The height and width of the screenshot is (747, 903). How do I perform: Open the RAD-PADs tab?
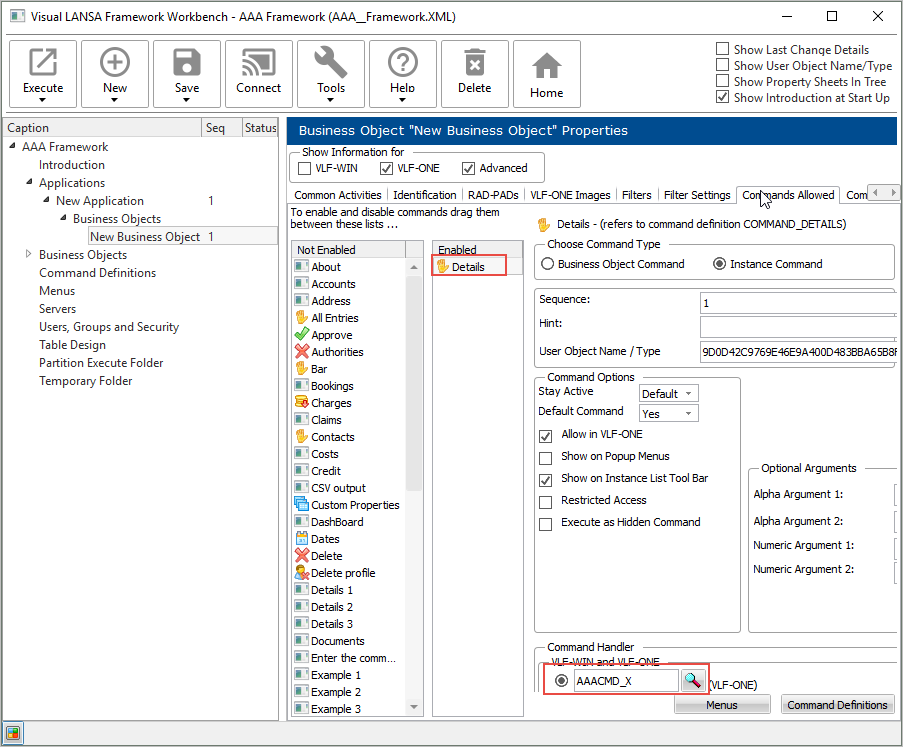[493, 195]
